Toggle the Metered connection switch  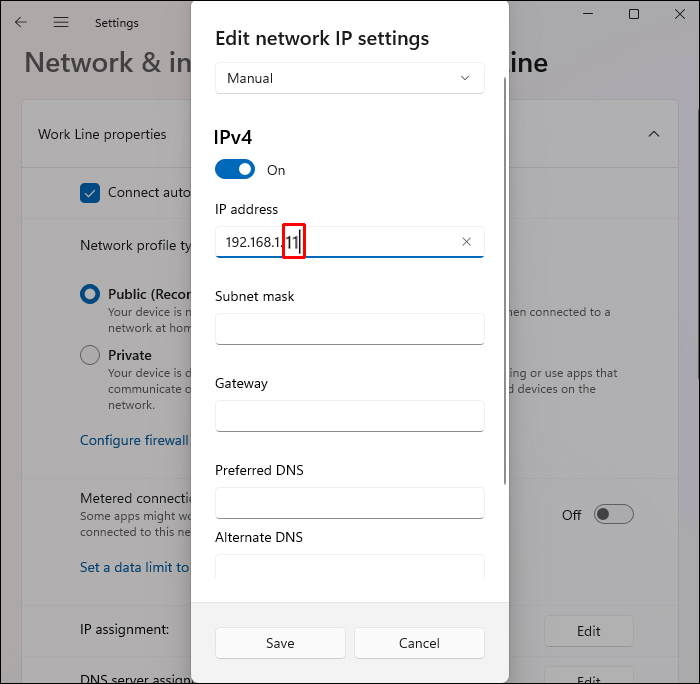coord(613,514)
